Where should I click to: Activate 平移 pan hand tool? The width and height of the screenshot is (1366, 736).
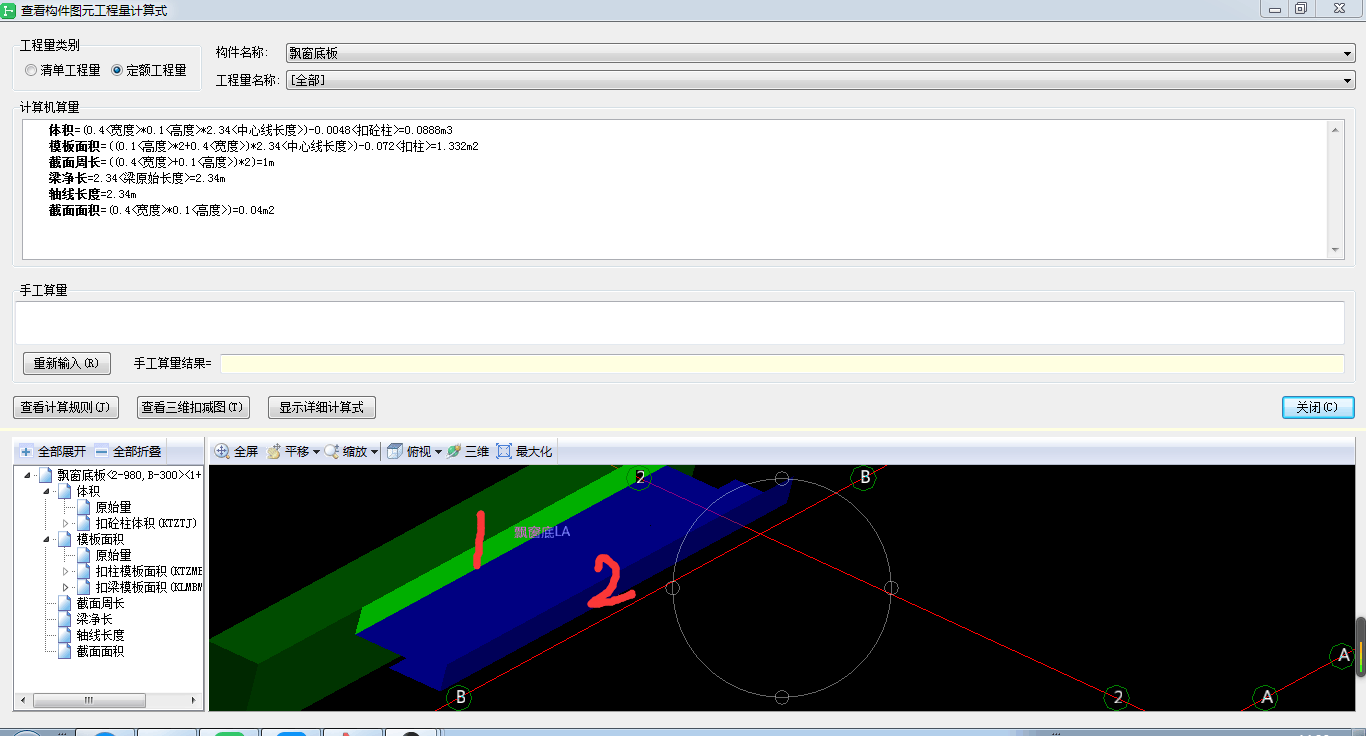[274, 452]
